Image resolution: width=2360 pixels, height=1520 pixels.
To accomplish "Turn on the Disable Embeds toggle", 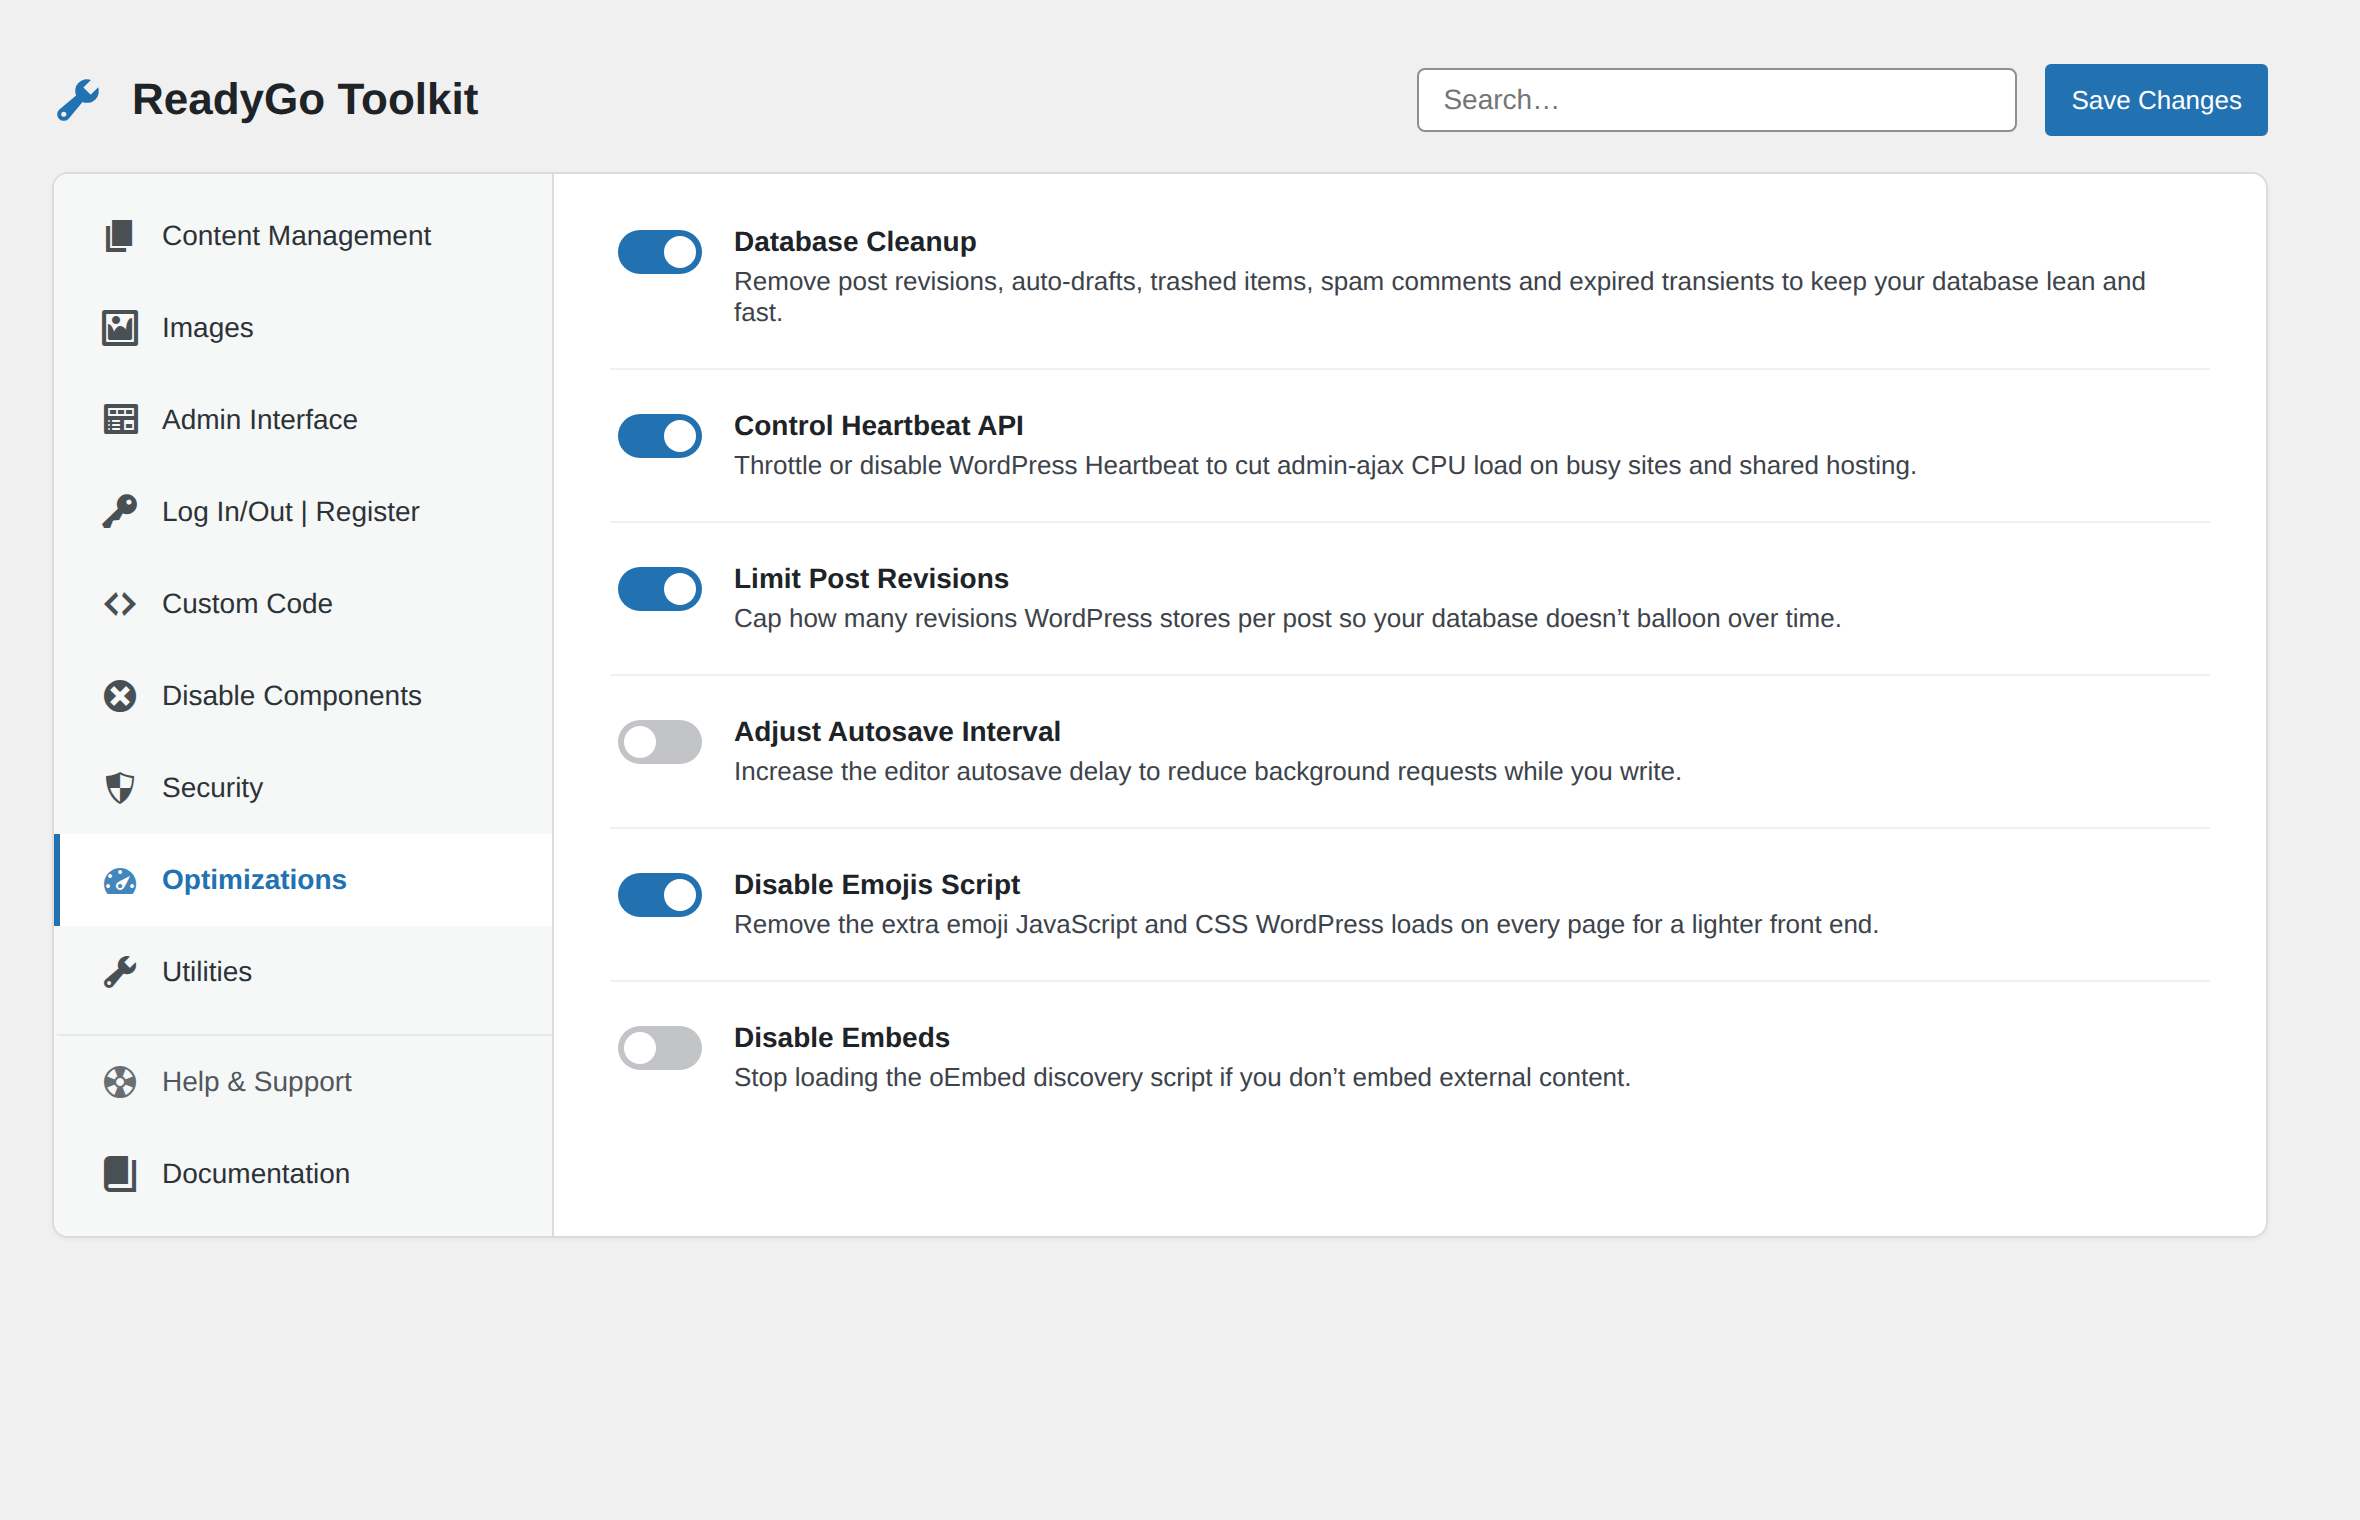I will (660, 1048).
